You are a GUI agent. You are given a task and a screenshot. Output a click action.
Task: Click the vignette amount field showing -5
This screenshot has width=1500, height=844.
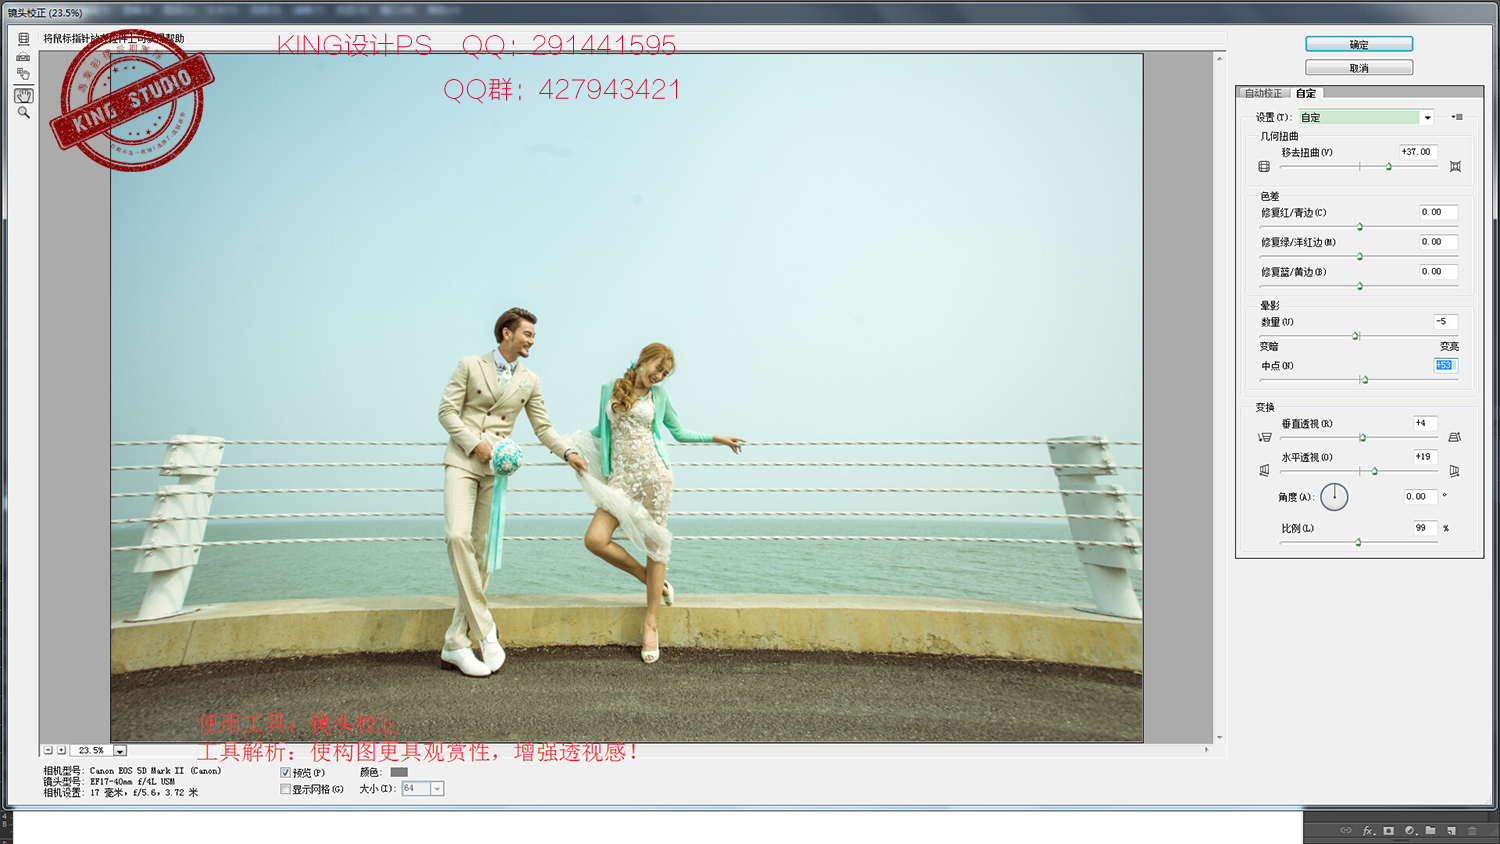pyautogui.click(x=1445, y=322)
